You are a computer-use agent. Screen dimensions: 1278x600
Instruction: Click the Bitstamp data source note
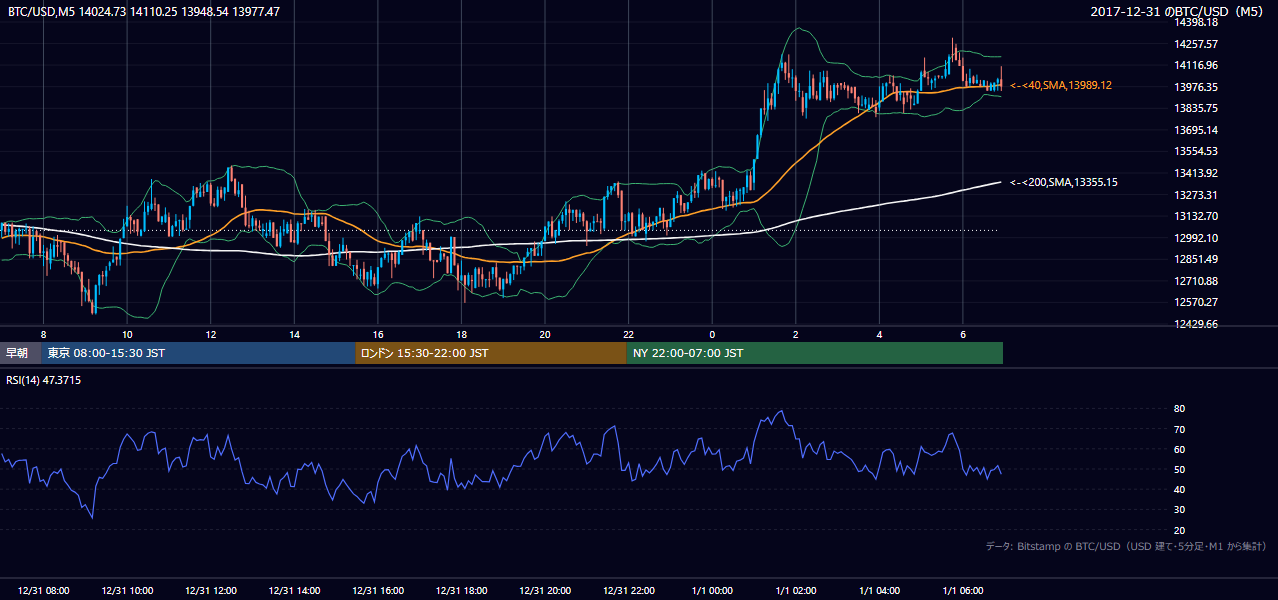[x=1126, y=546]
